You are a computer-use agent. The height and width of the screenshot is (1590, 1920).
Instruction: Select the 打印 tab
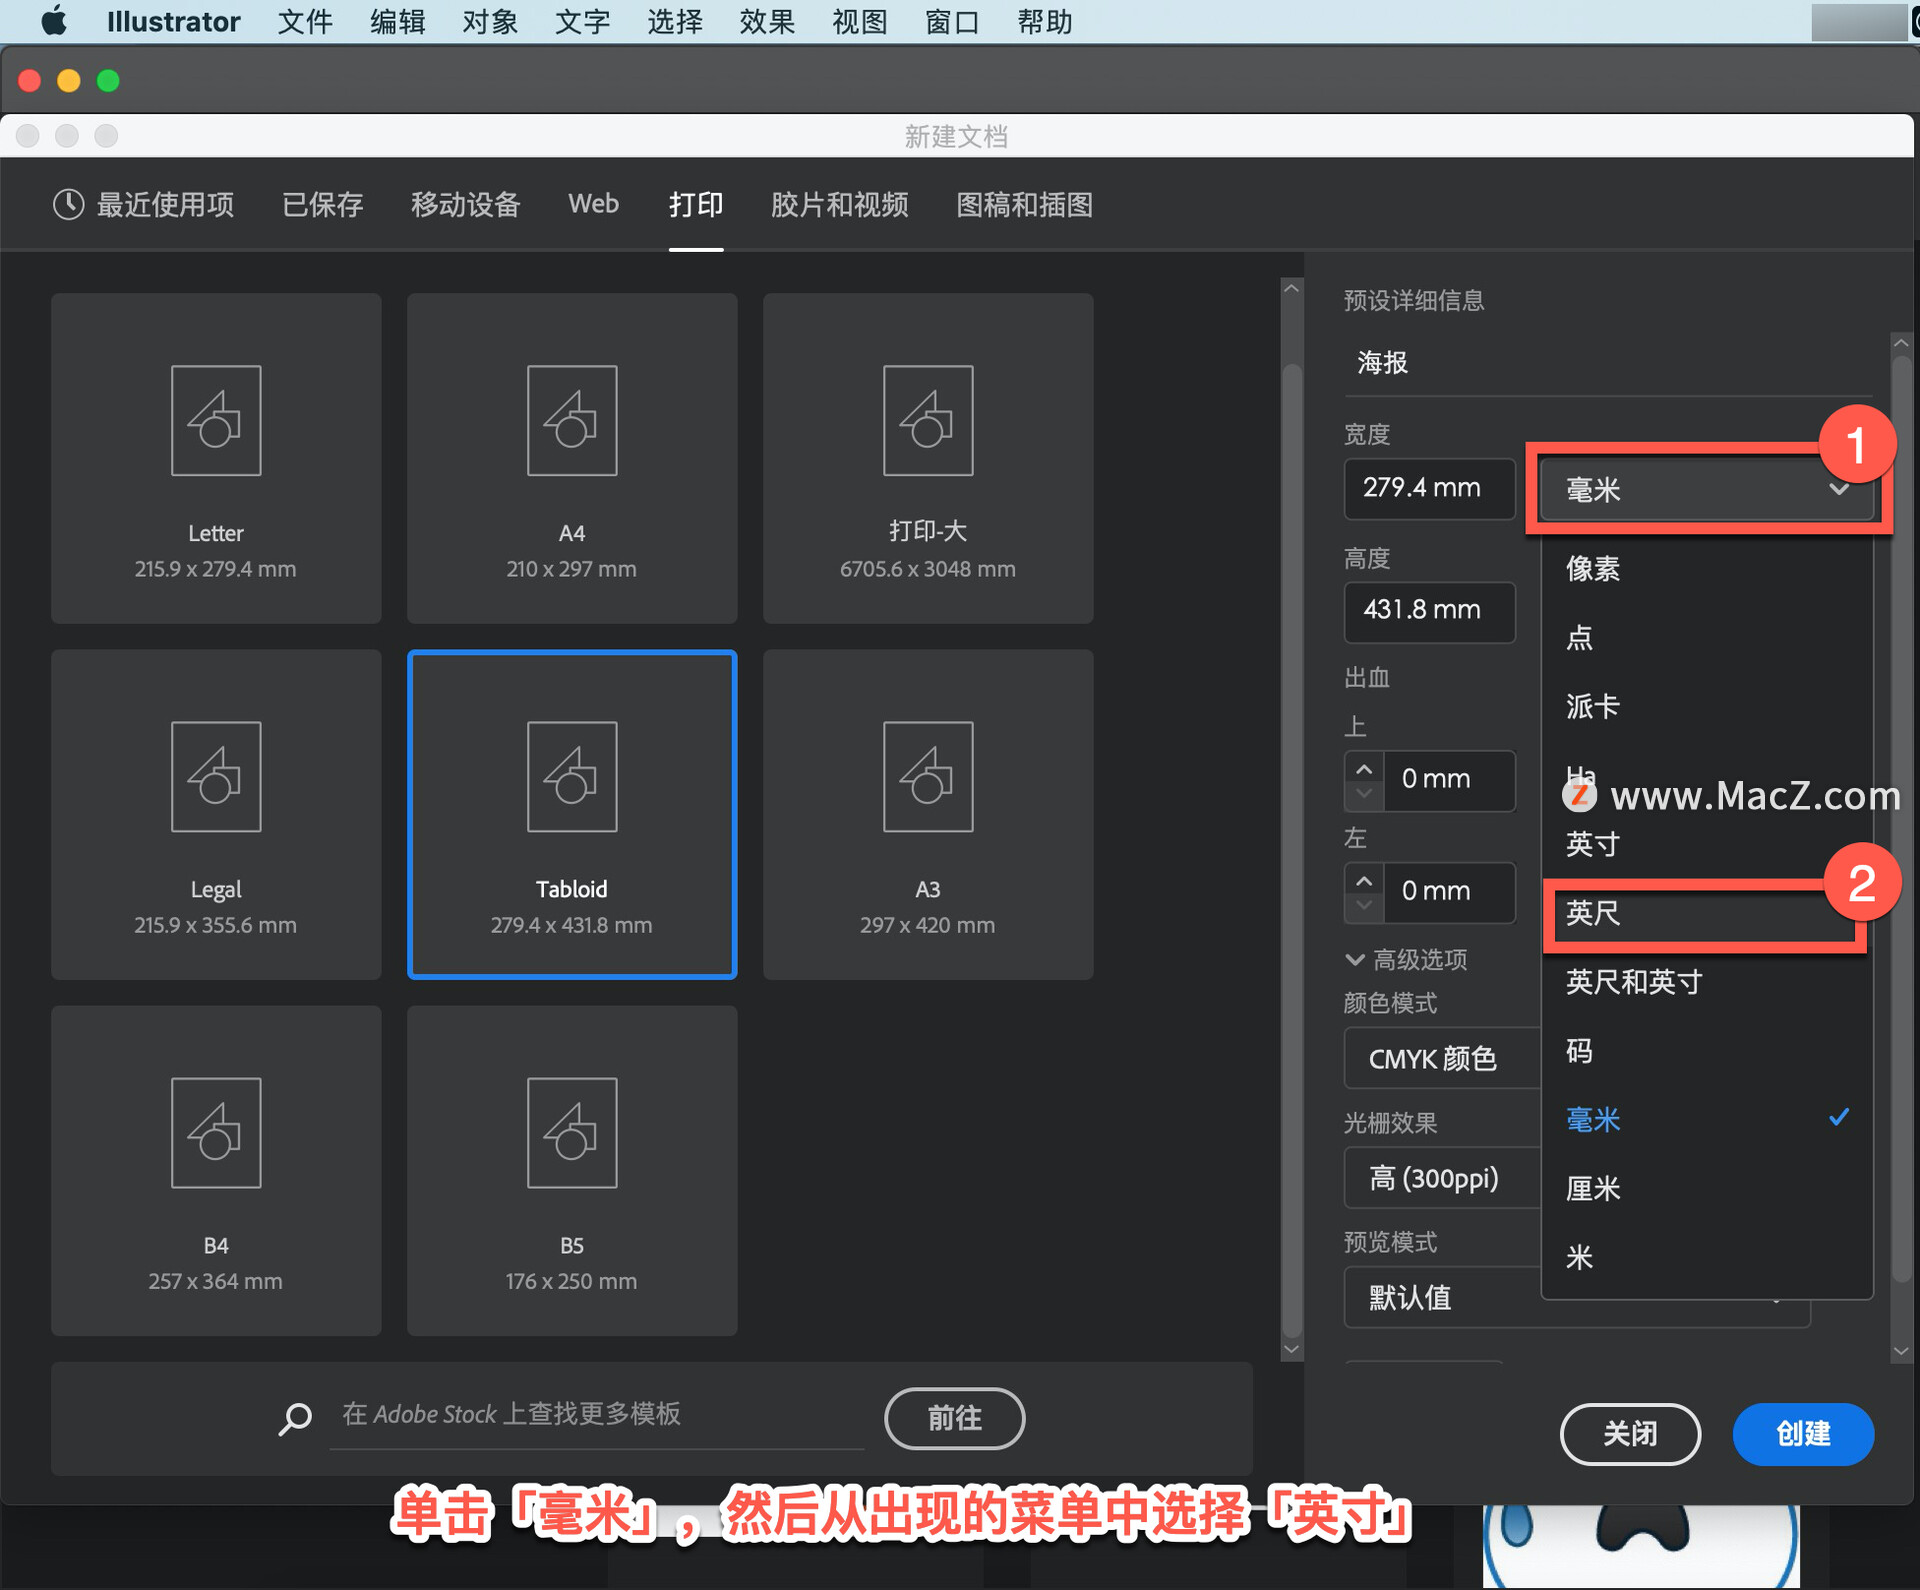coord(696,205)
